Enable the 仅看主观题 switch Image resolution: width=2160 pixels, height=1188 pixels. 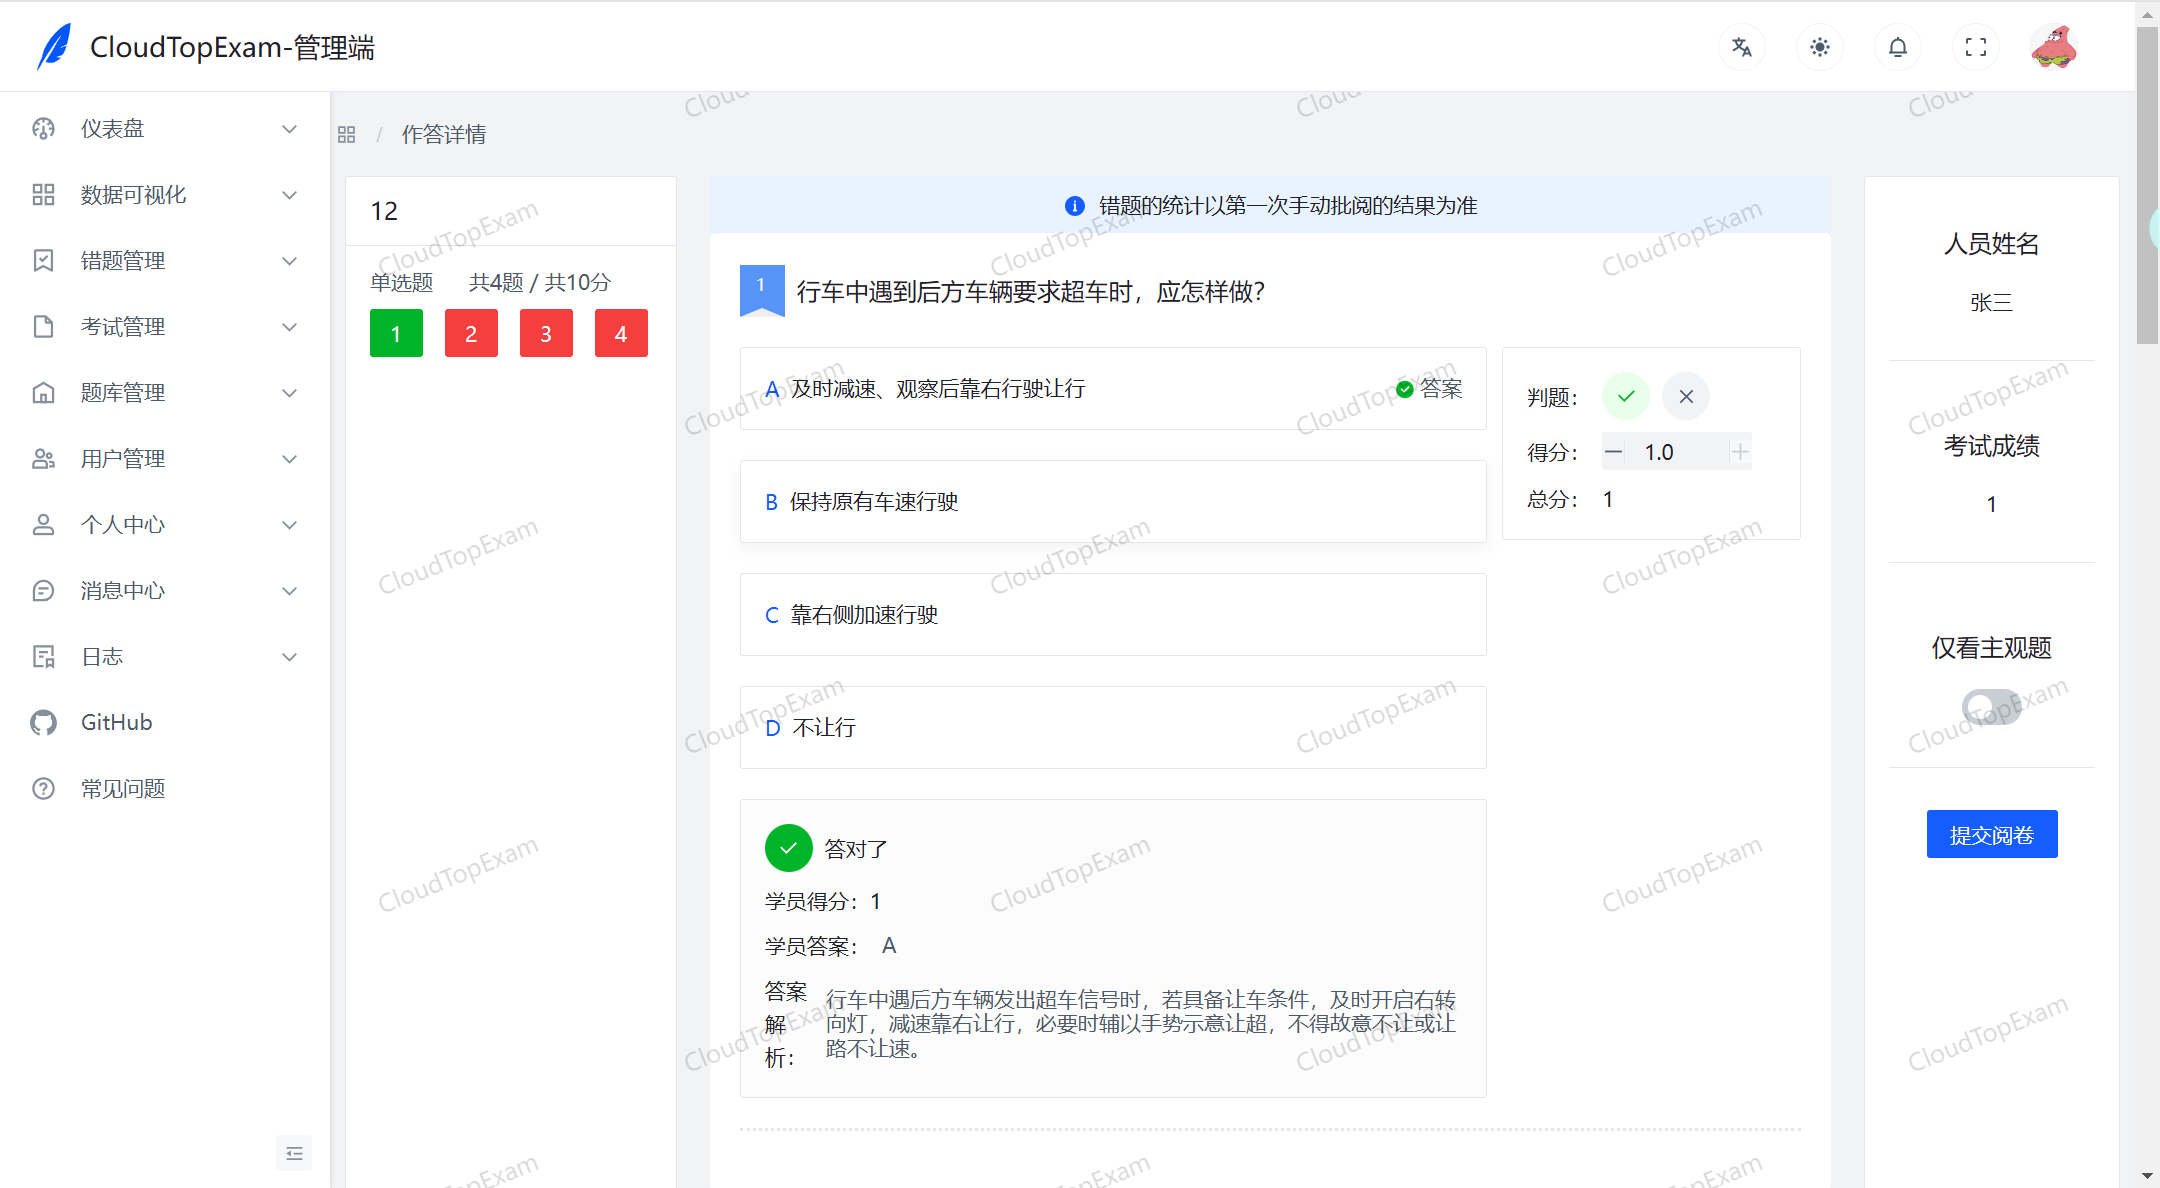coord(1991,707)
